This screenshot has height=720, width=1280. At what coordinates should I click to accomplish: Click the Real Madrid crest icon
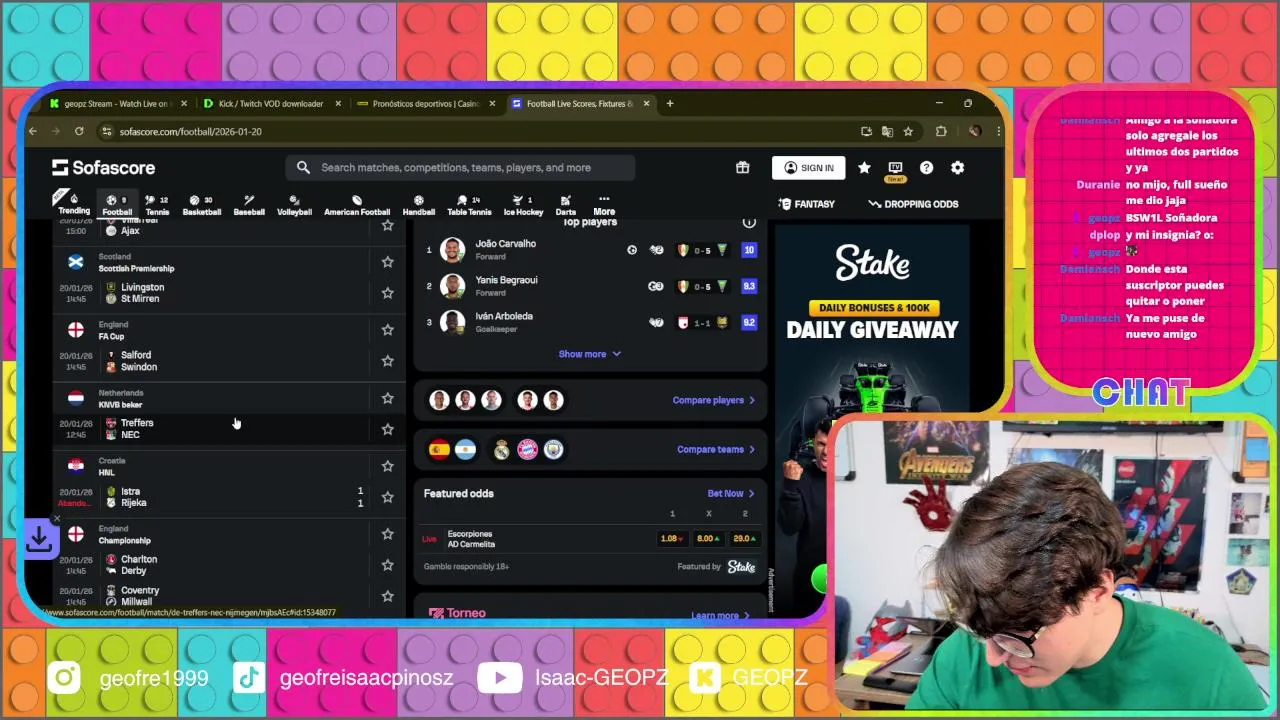(x=501, y=450)
